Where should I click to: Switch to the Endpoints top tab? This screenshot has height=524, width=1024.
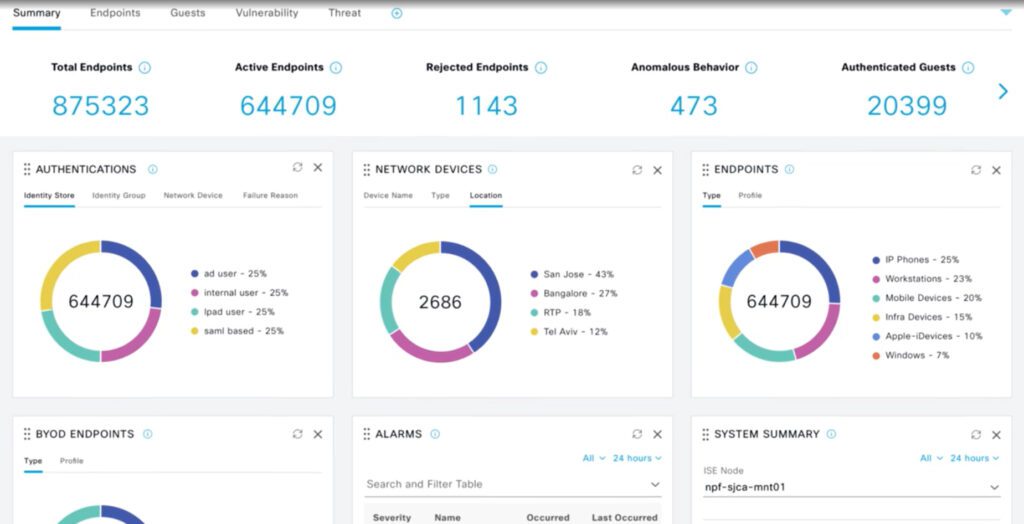pos(115,12)
